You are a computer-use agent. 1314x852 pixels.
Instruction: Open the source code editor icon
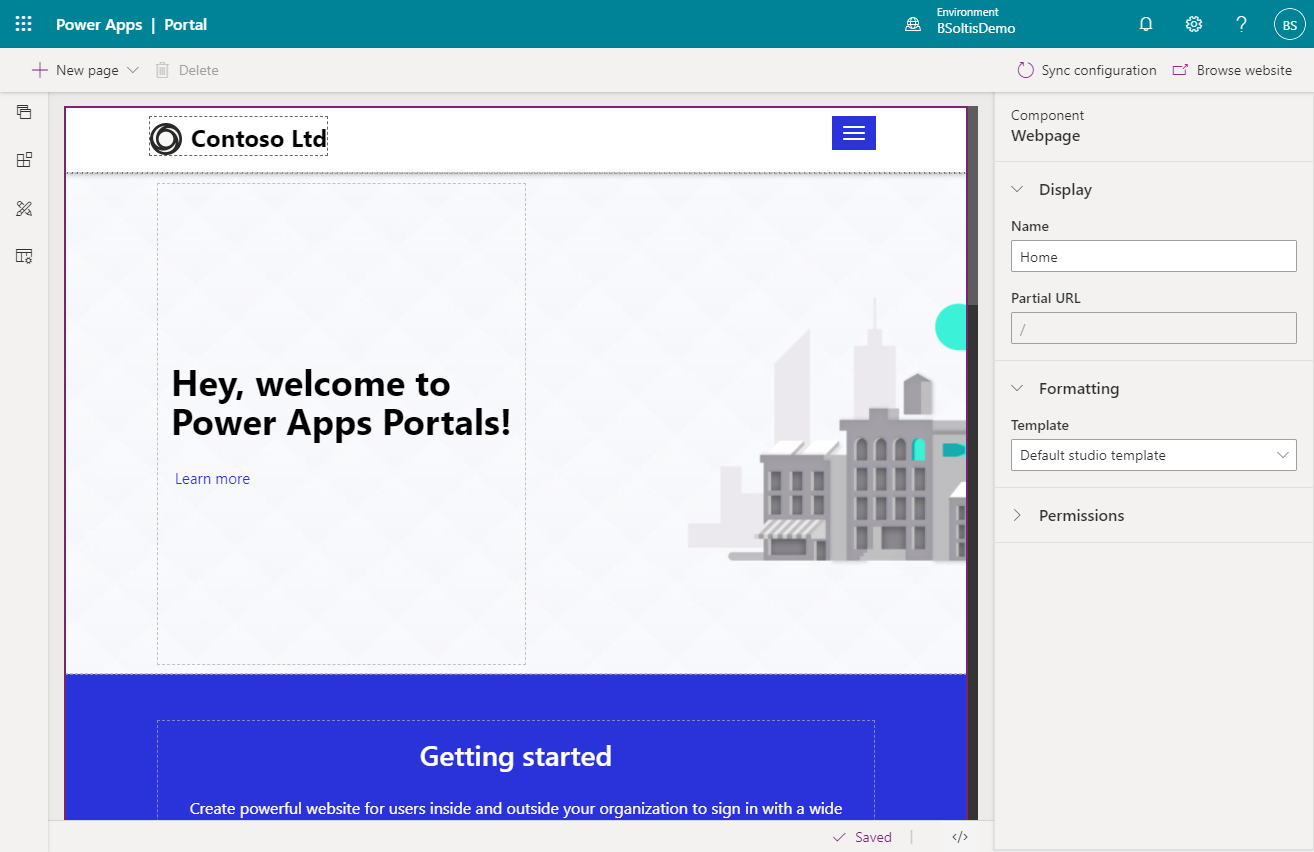point(960,837)
